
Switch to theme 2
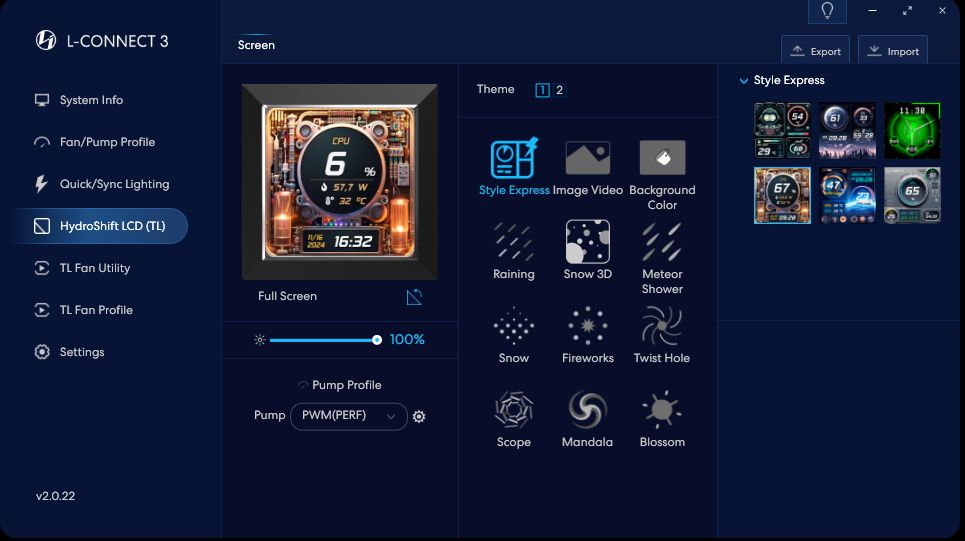(559, 90)
